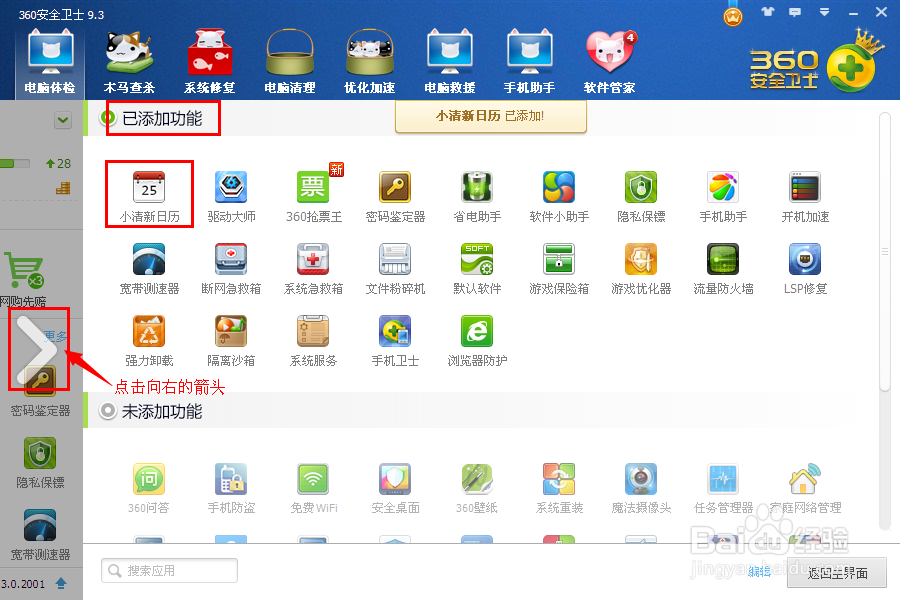Add 安全桌面 function

click(395, 488)
